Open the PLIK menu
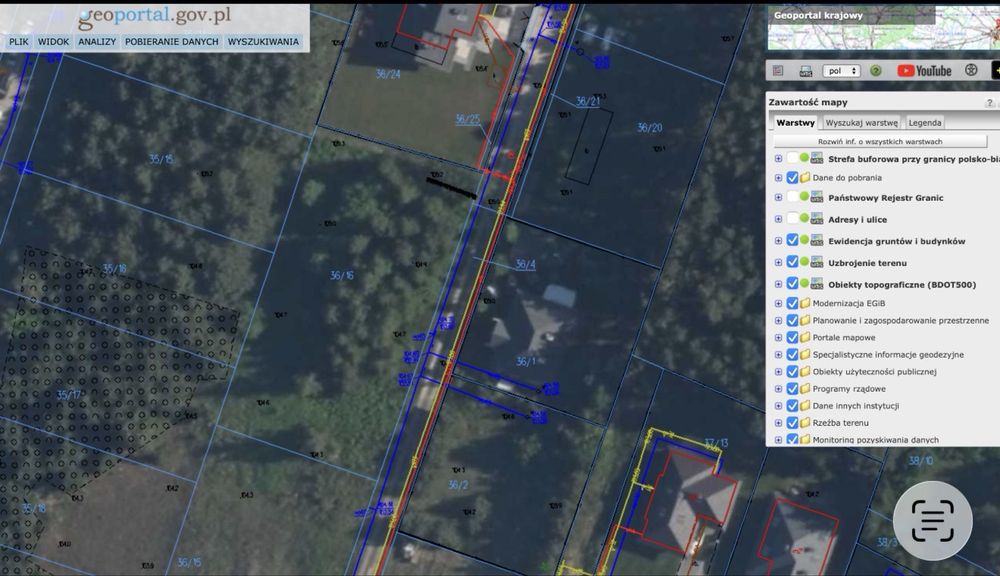 pos(18,41)
